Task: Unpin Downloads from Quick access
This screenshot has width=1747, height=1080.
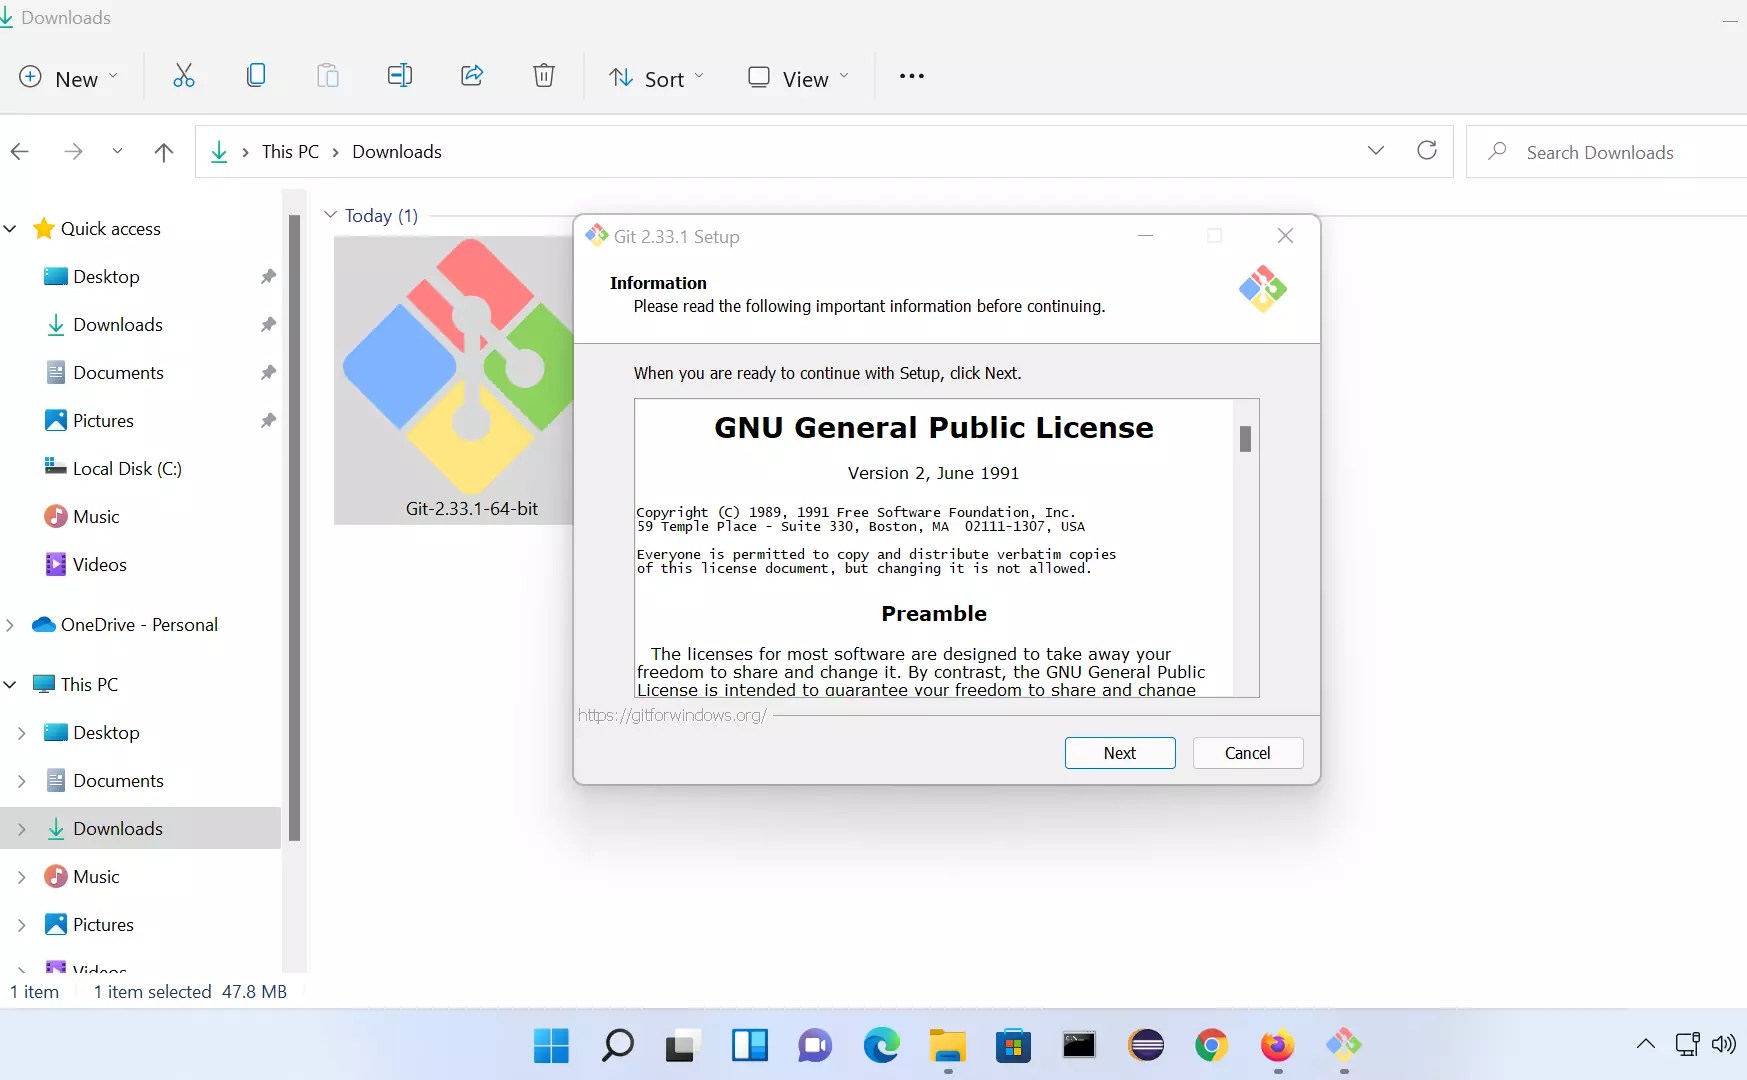Action: pos(267,324)
